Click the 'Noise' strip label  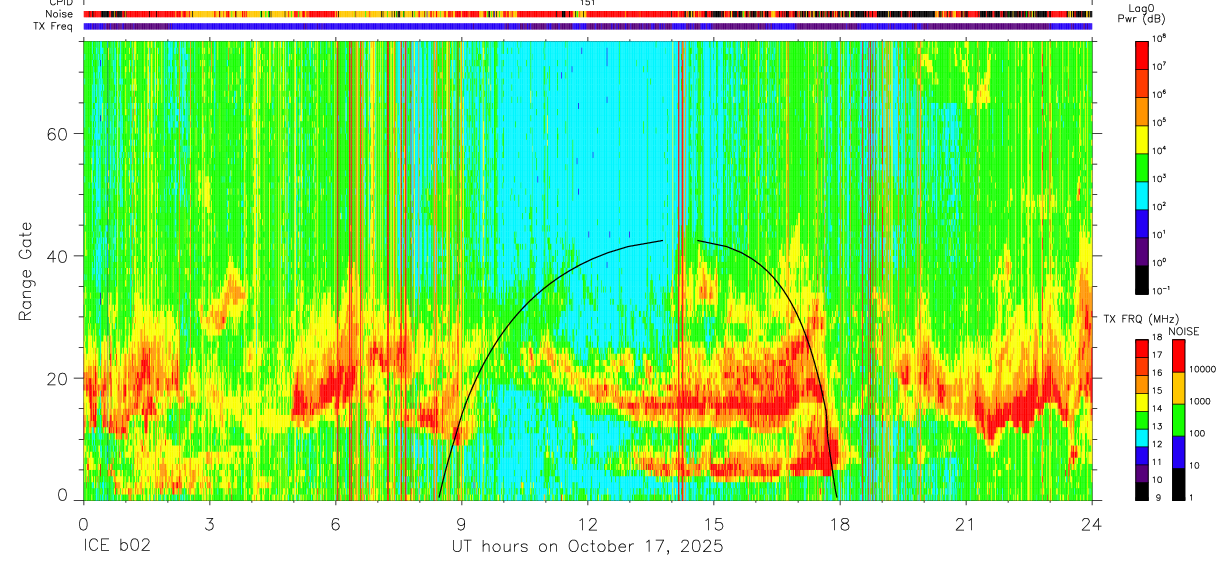click(60, 14)
